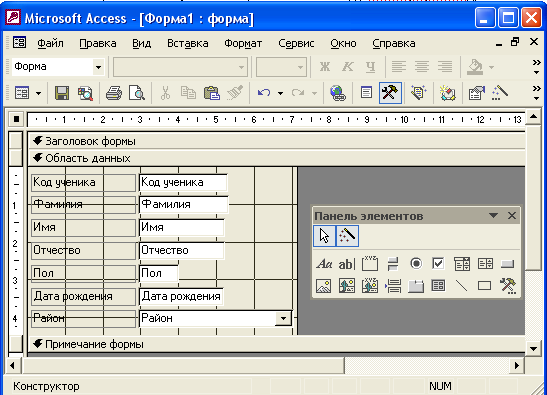Click the Save toolbar icon
Image resolution: width=547 pixels, height=395 pixels.
(x=62, y=93)
